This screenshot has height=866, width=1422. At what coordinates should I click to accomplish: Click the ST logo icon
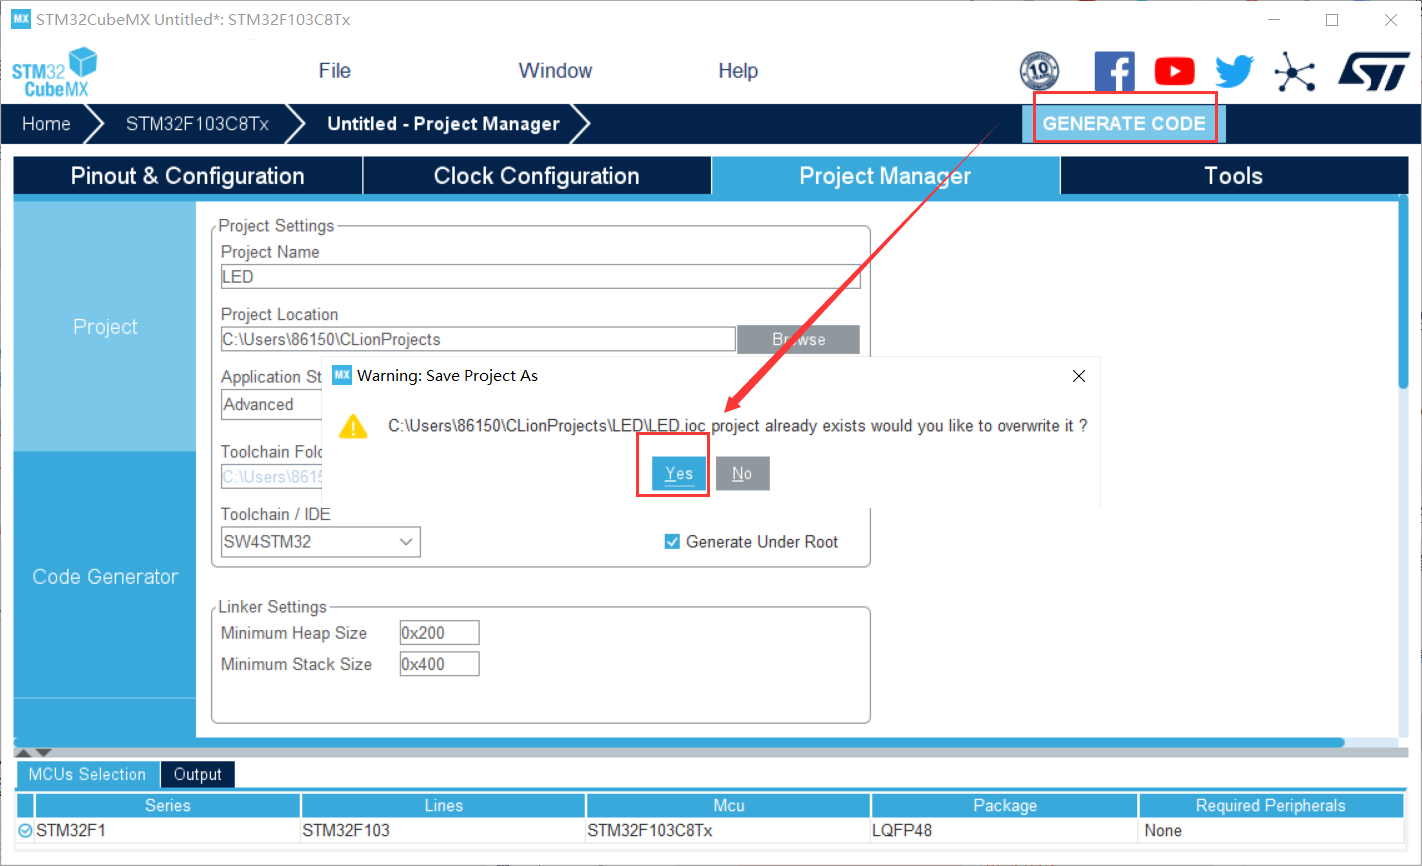coord(1373,72)
